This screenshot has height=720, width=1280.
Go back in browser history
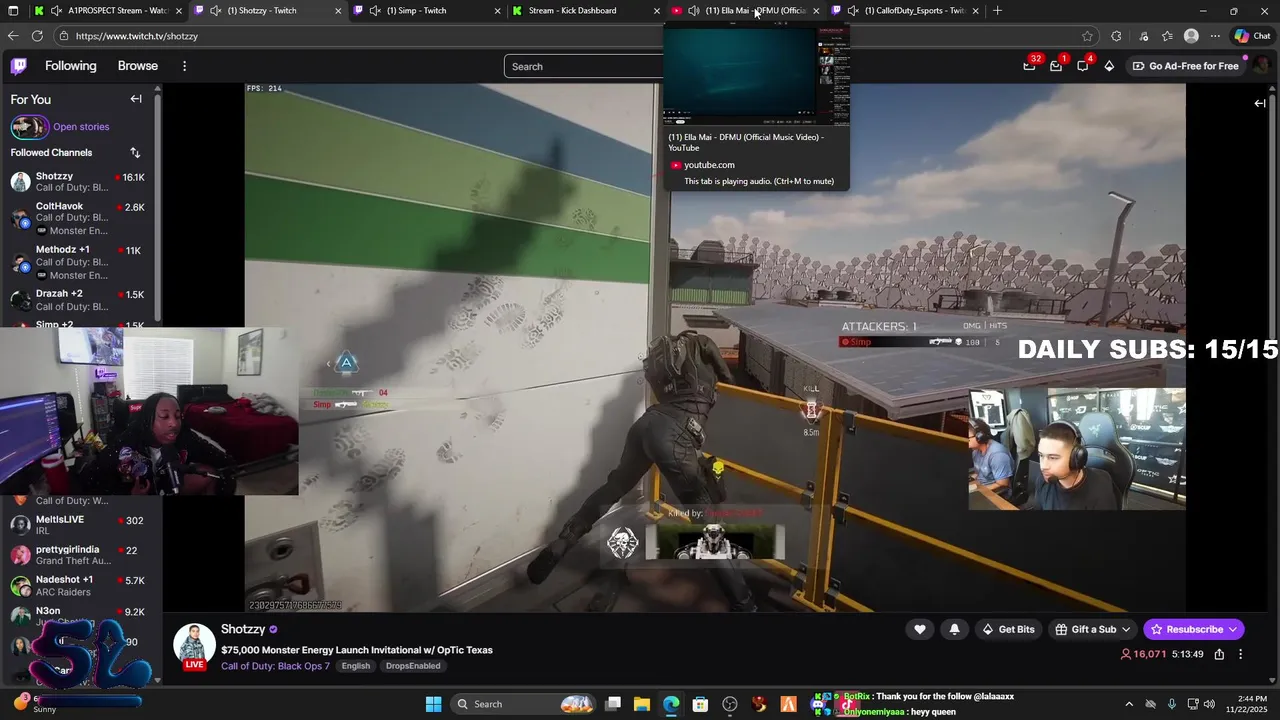[x=13, y=36]
